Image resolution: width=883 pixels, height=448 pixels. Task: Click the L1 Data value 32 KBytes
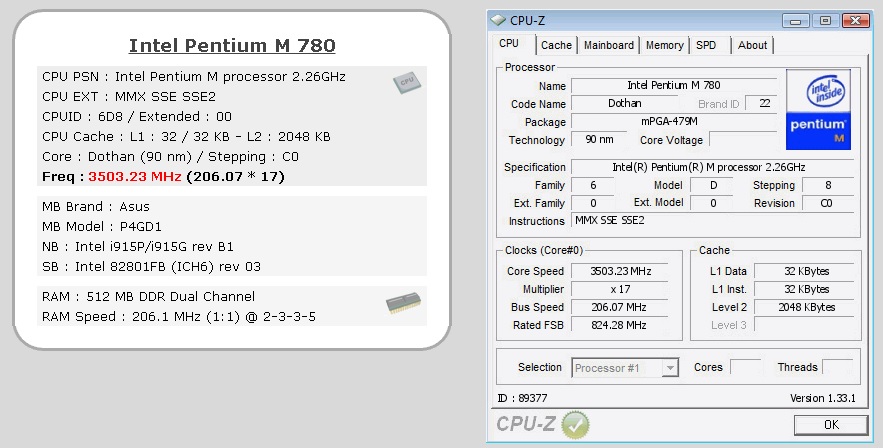click(x=804, y=271)
